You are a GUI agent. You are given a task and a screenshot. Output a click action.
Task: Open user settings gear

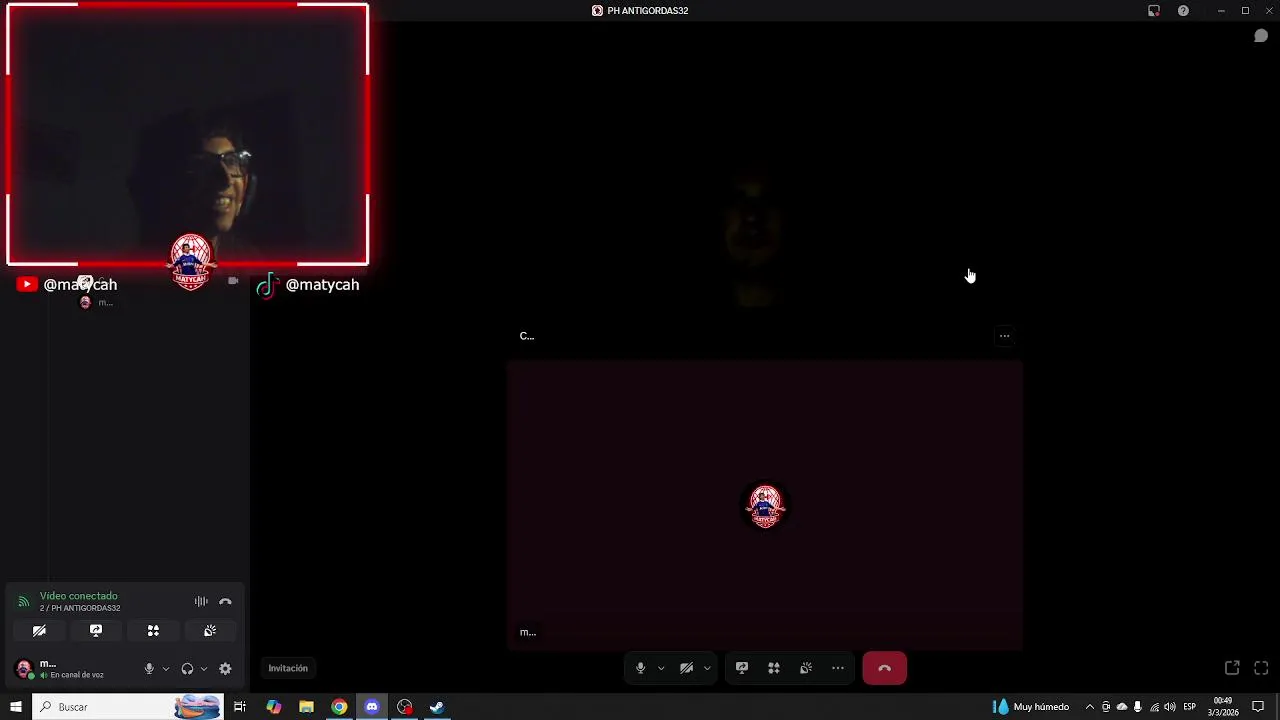225,669
